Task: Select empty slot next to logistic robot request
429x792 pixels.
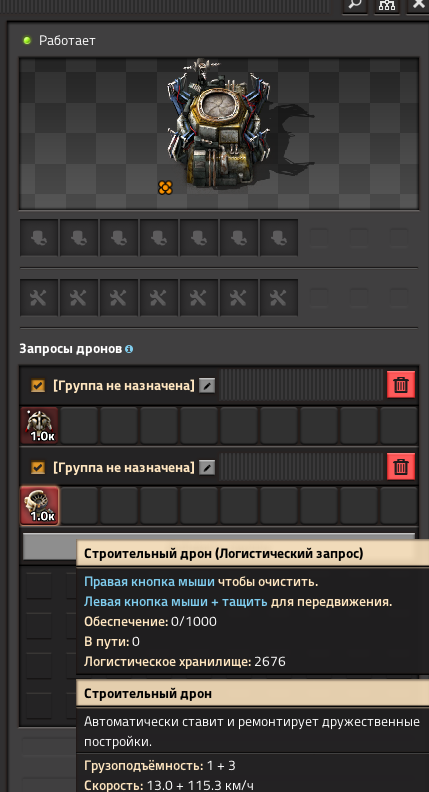Action: click(79, 425)
